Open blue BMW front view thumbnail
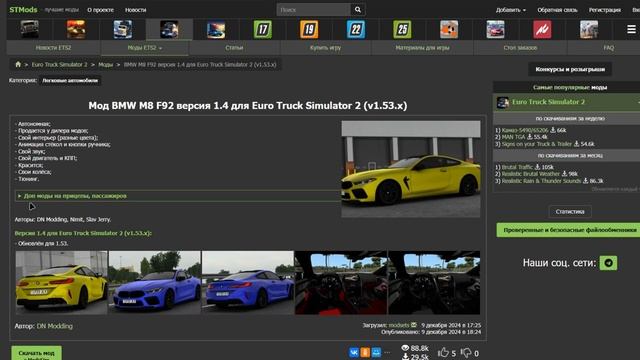640x360 pixels. coord(155,282)
